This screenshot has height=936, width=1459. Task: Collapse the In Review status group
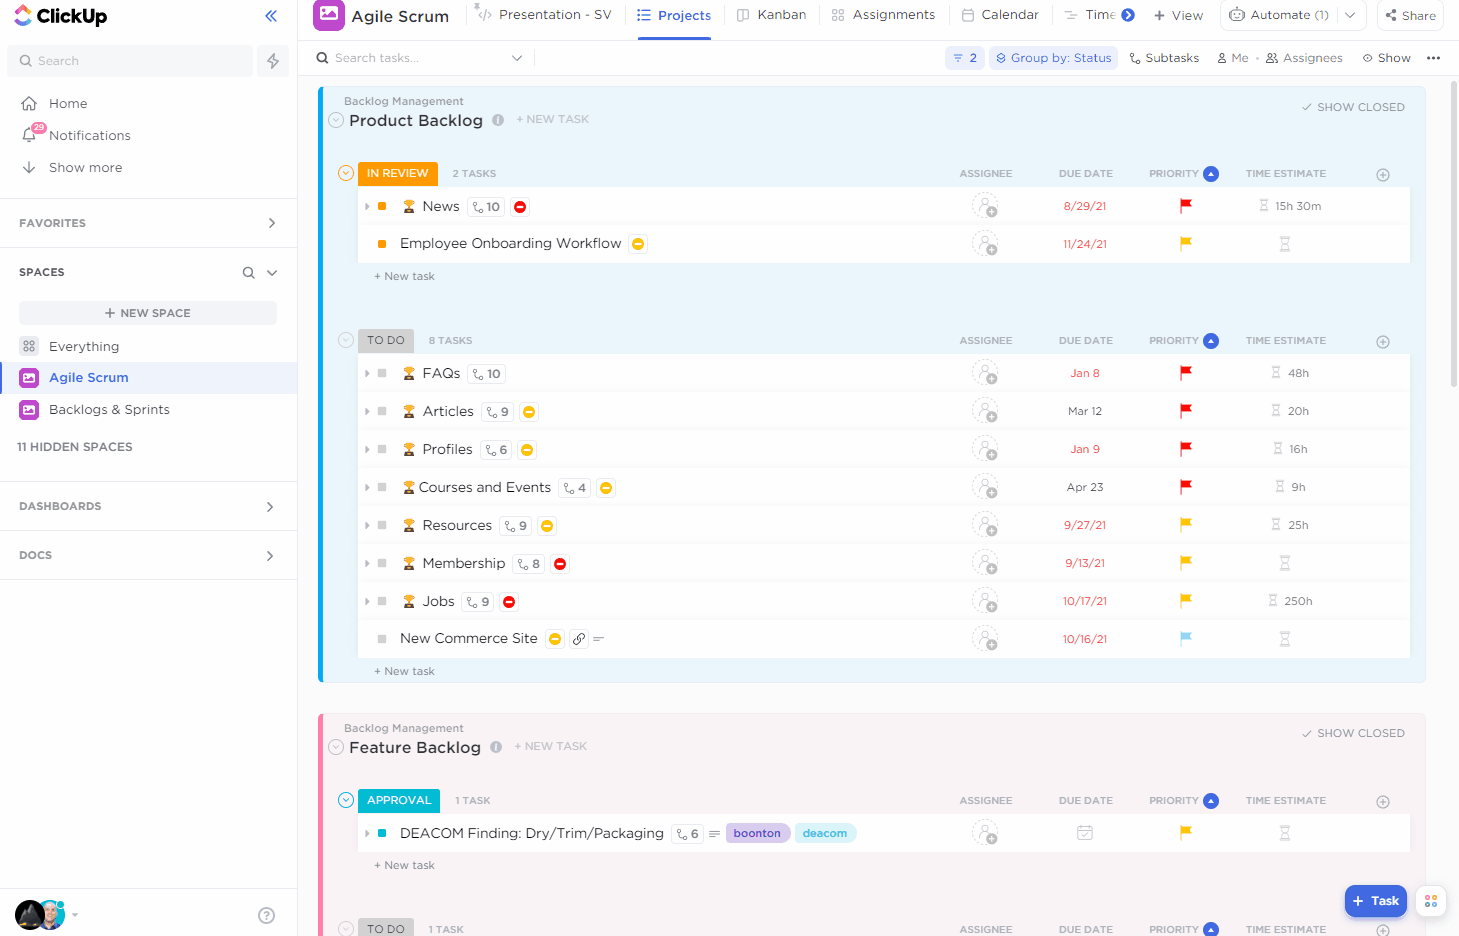pyautogui.click(x=346, y=174)
